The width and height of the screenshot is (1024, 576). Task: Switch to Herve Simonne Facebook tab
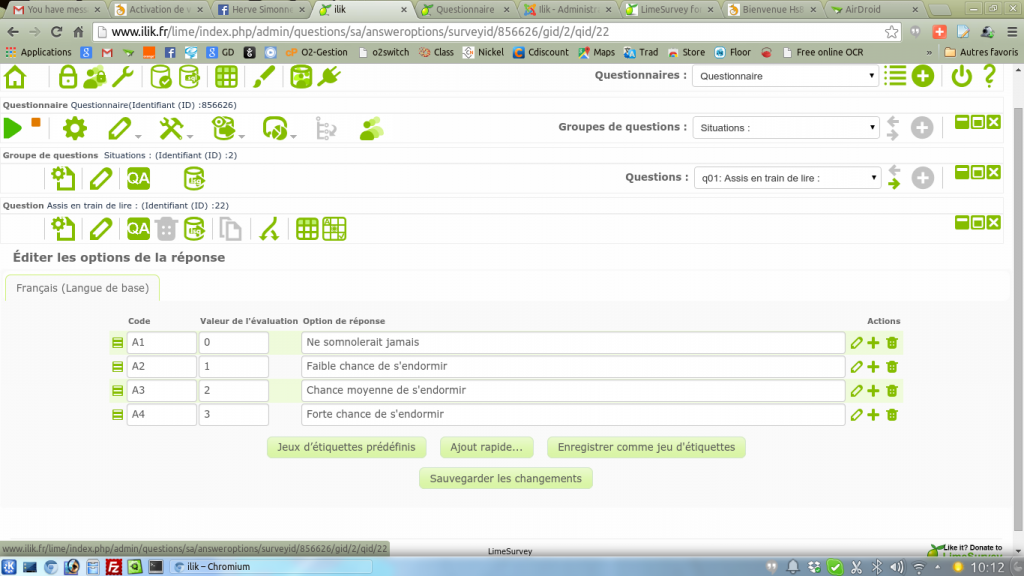[261, 10]
